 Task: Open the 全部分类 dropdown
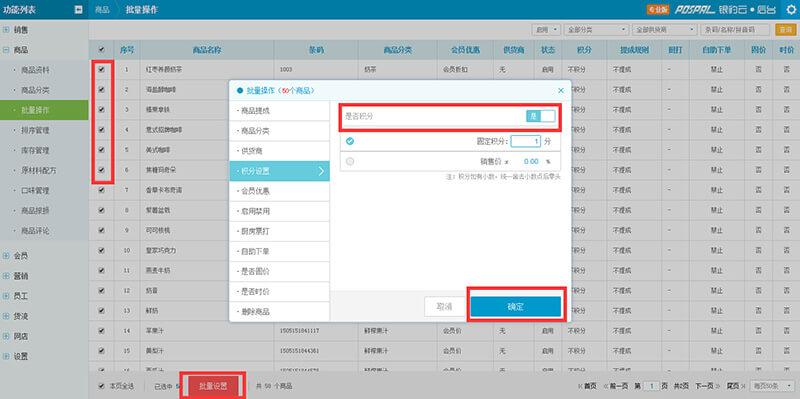tap(597, 30)
